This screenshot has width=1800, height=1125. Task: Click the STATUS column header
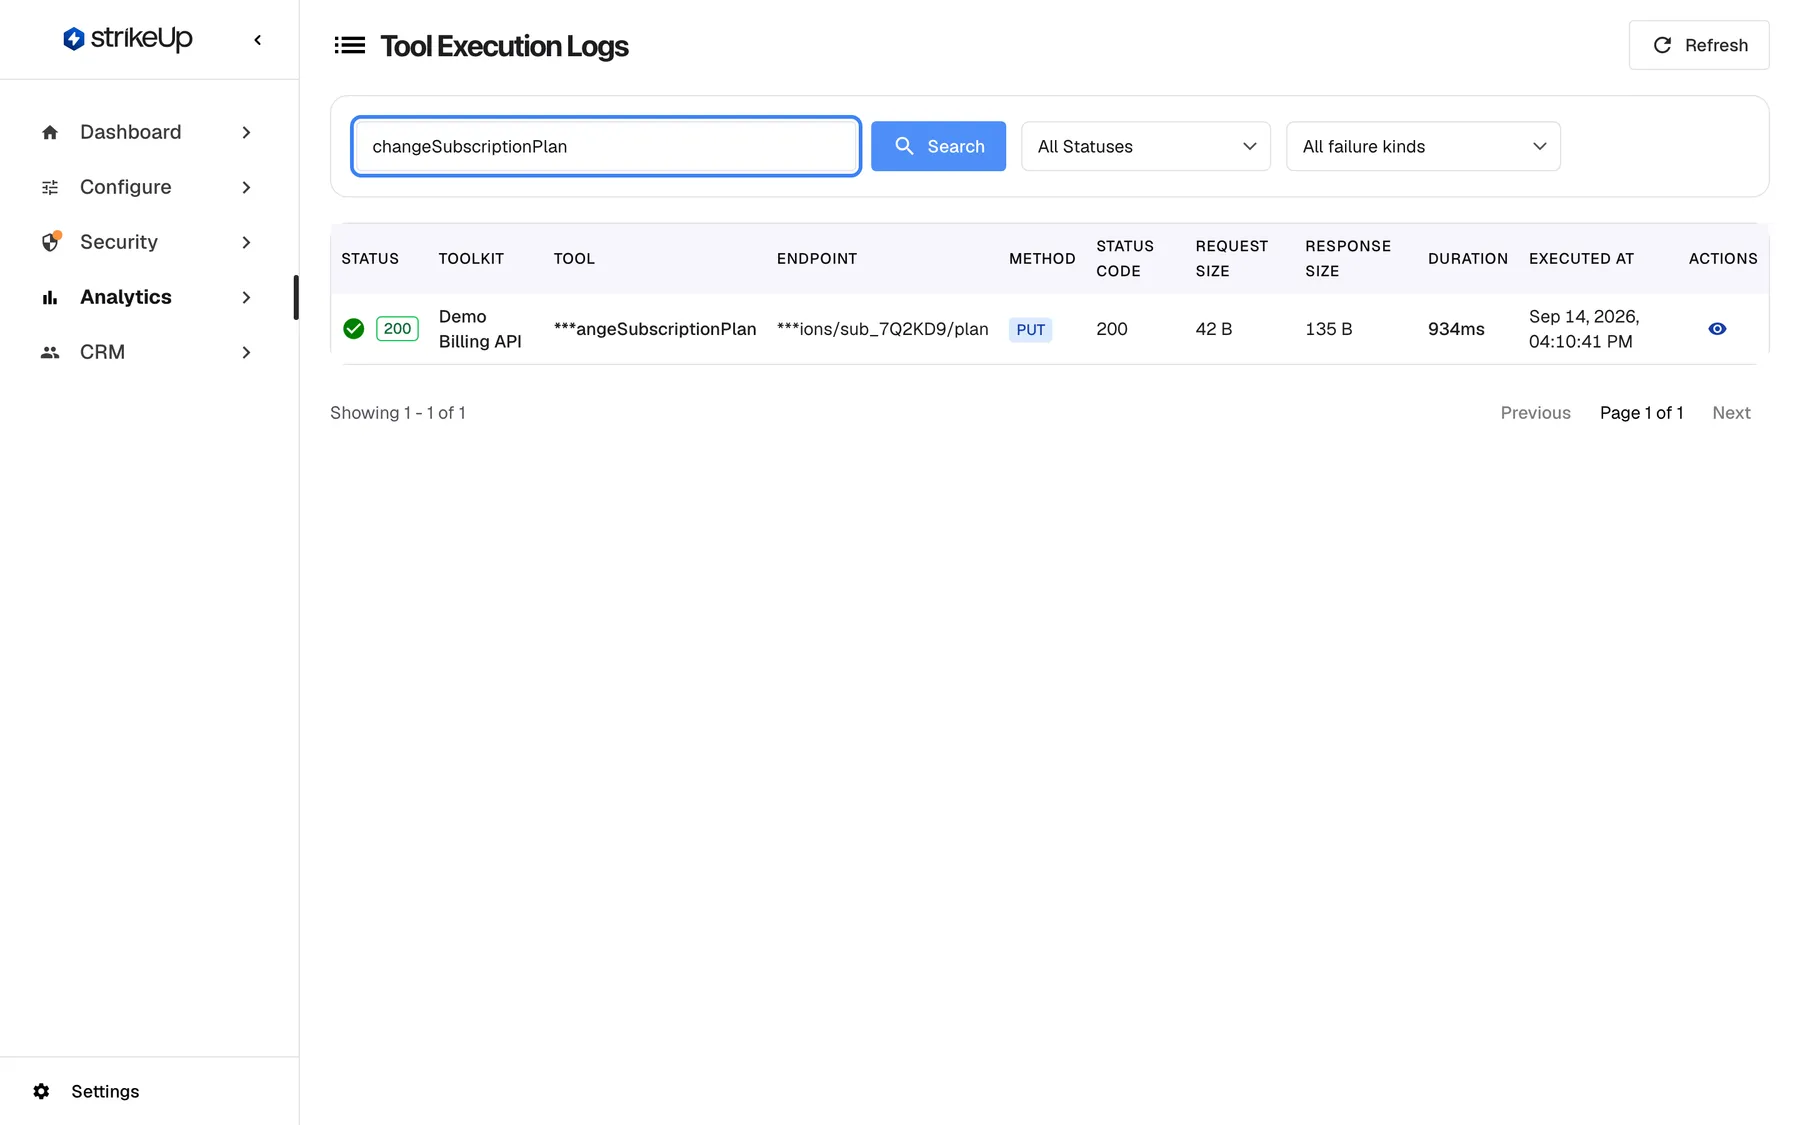tap(370, 259)
